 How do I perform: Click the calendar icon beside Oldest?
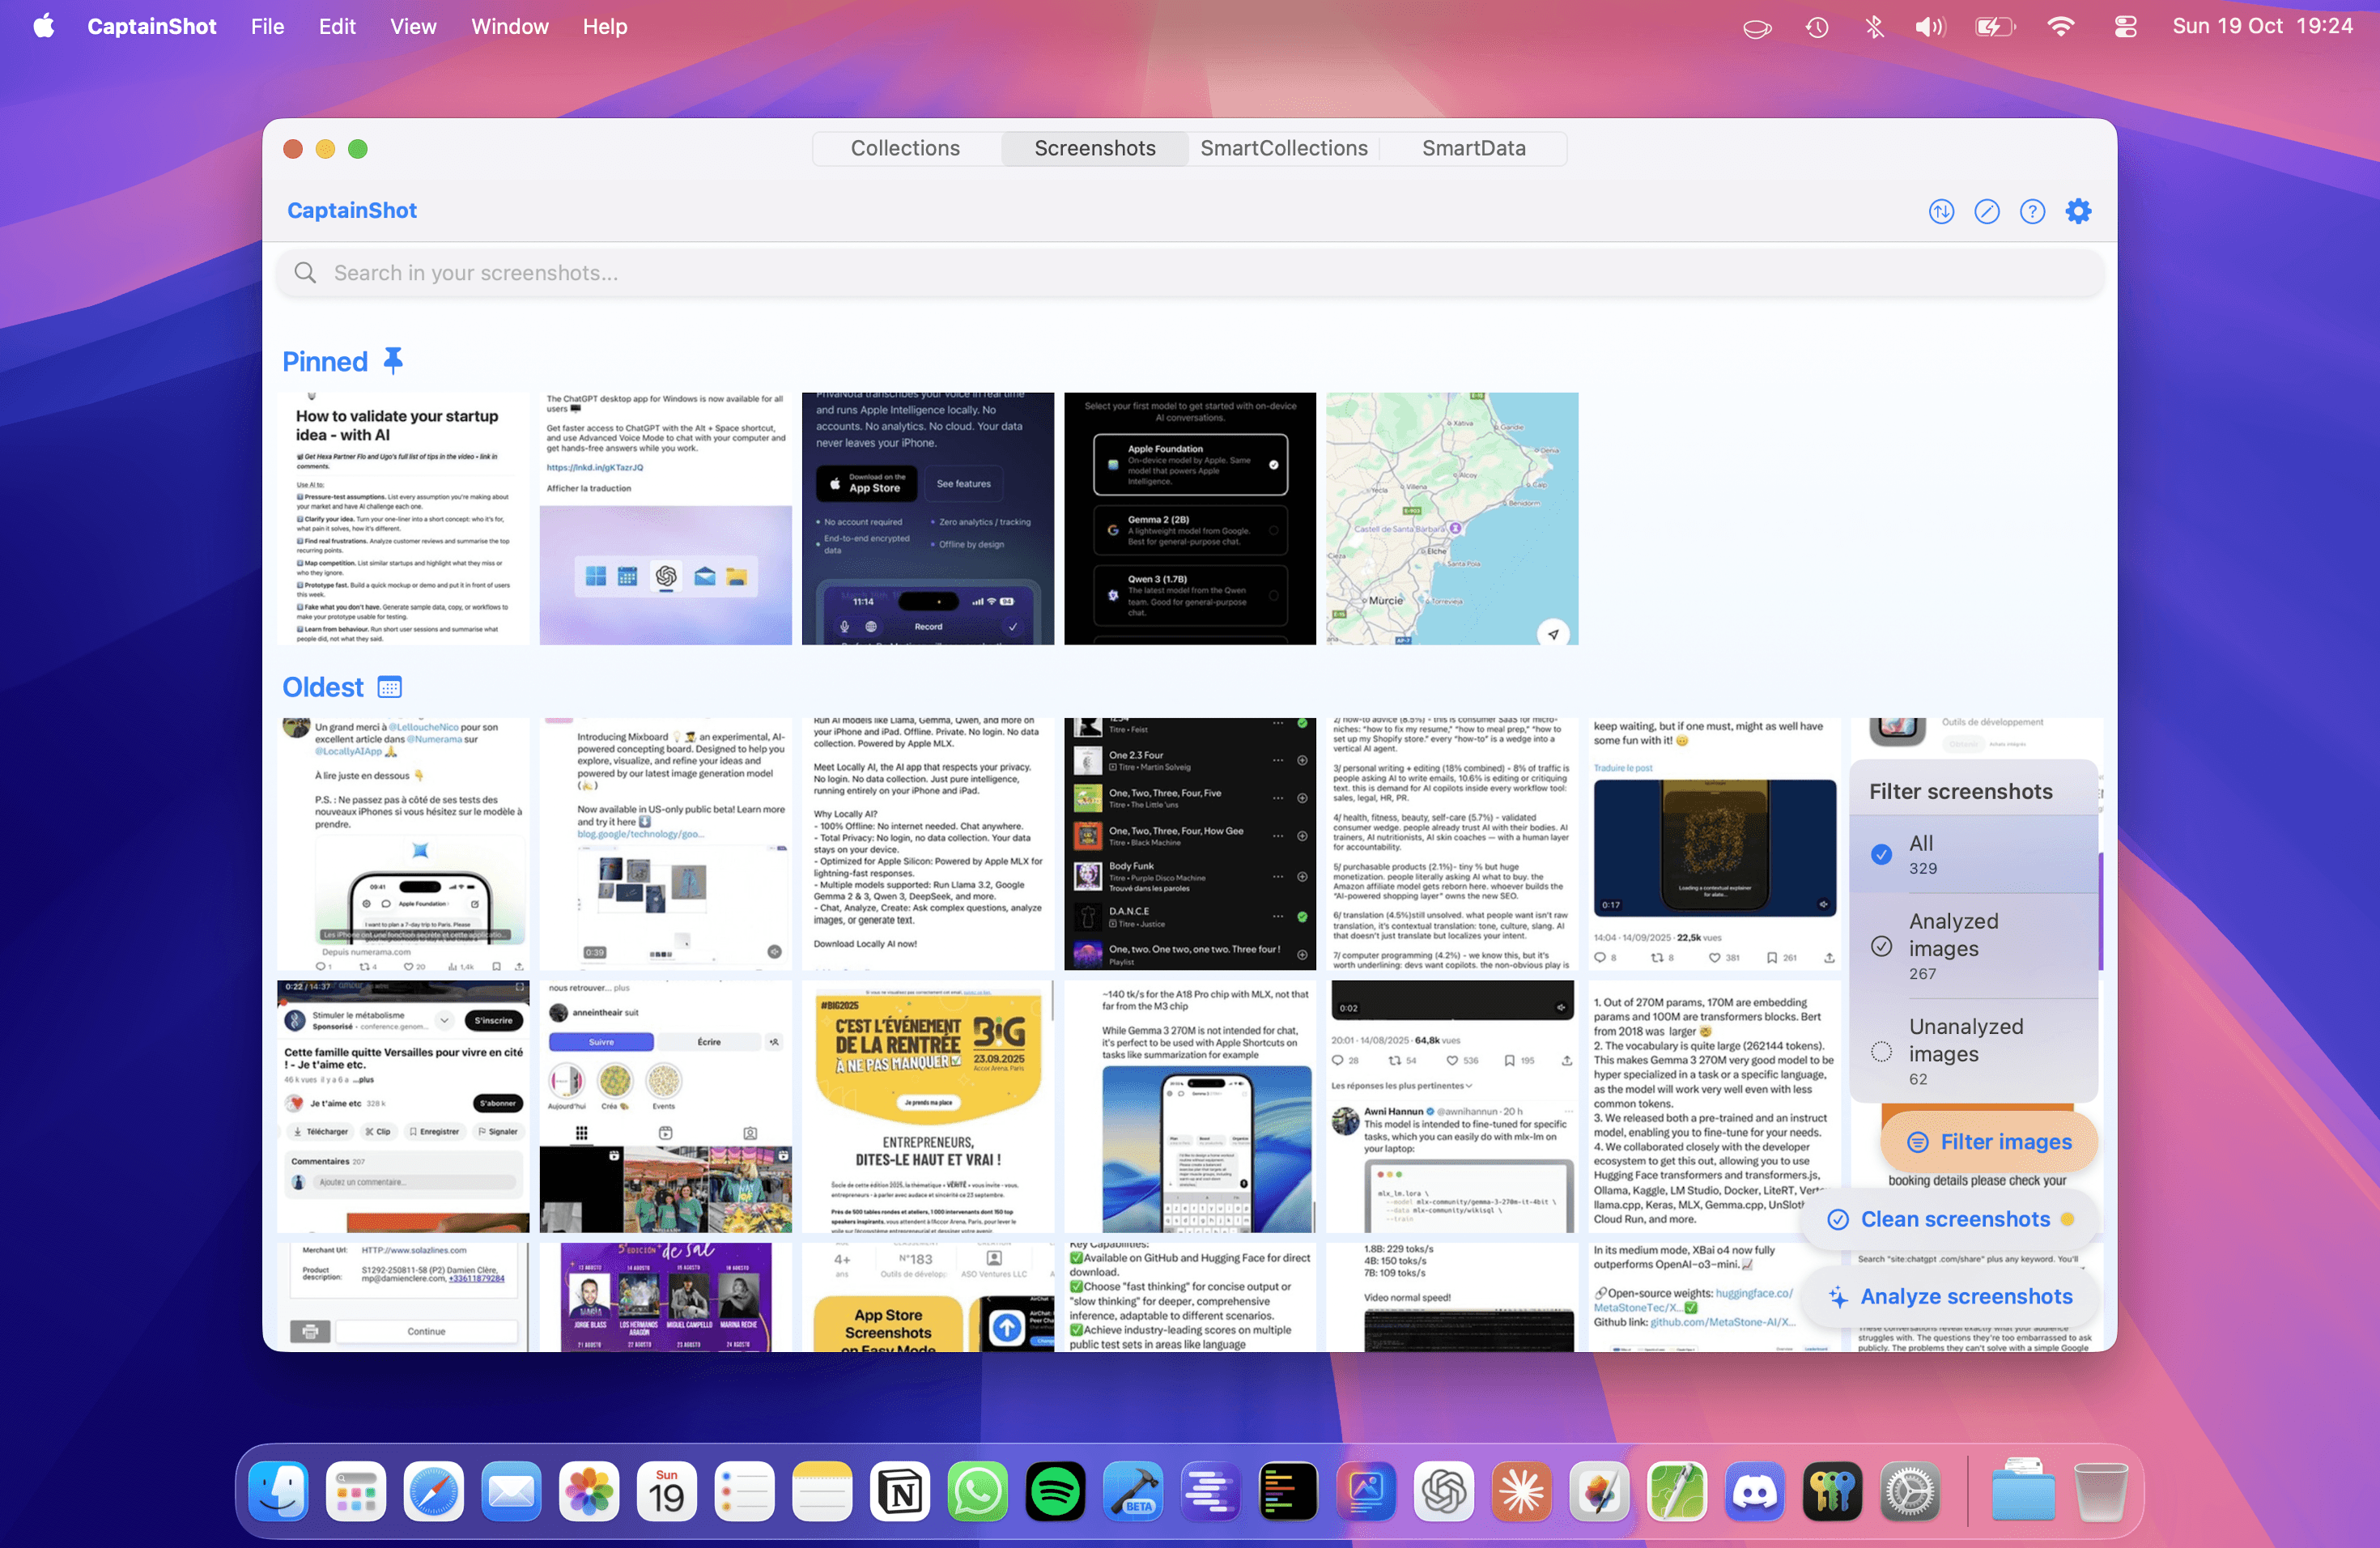tap(389, 687)
